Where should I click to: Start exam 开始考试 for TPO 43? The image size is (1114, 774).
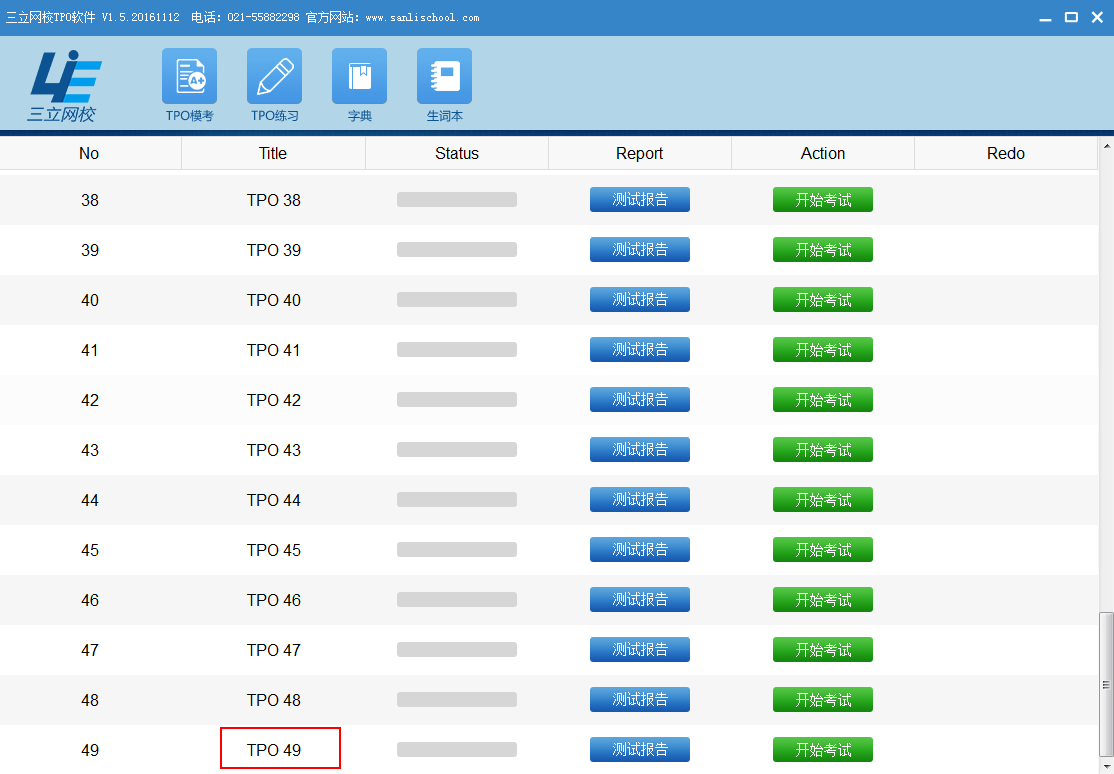823,449
